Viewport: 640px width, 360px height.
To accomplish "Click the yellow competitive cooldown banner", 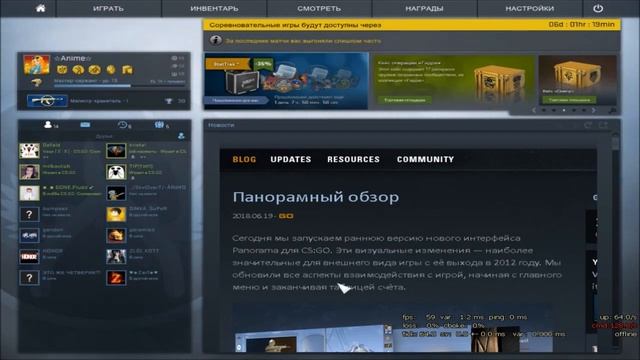I will 412,25.
